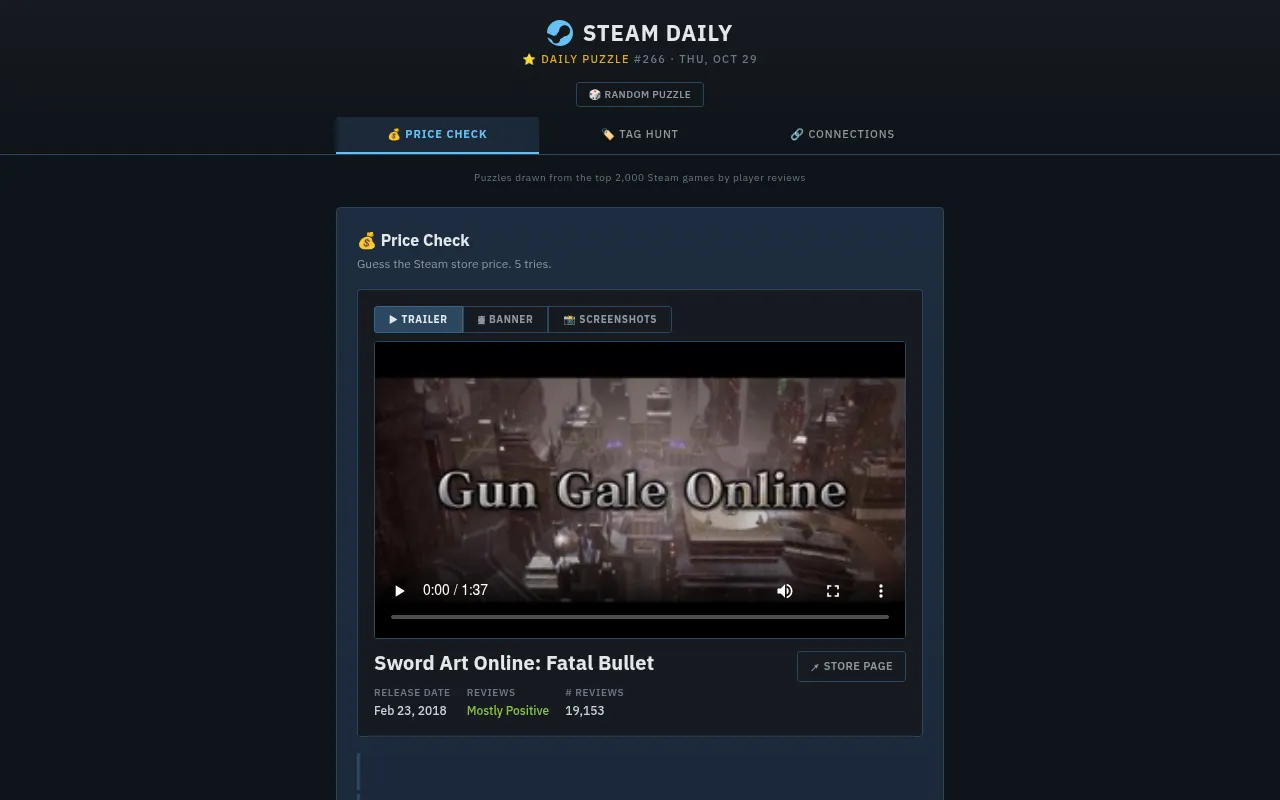Open the Store Page link

pyautogui.click(x=851, y=667)
